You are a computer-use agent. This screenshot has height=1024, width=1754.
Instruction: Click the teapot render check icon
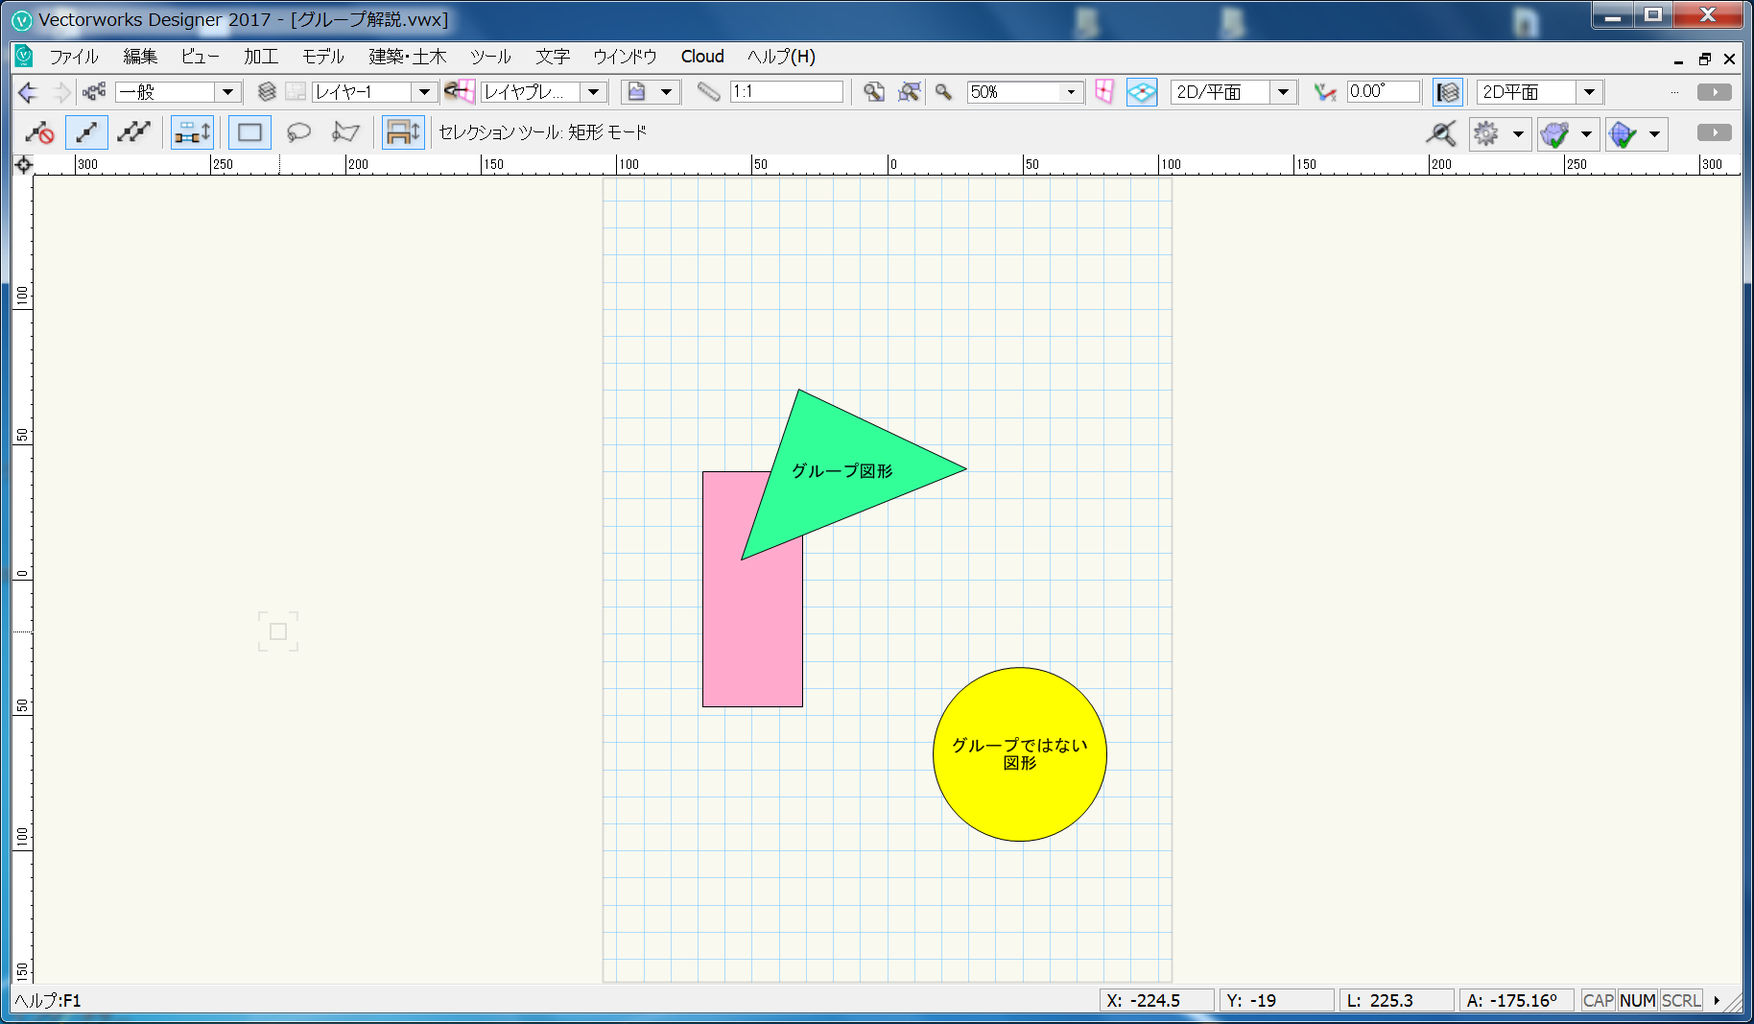click(1554, 133)
